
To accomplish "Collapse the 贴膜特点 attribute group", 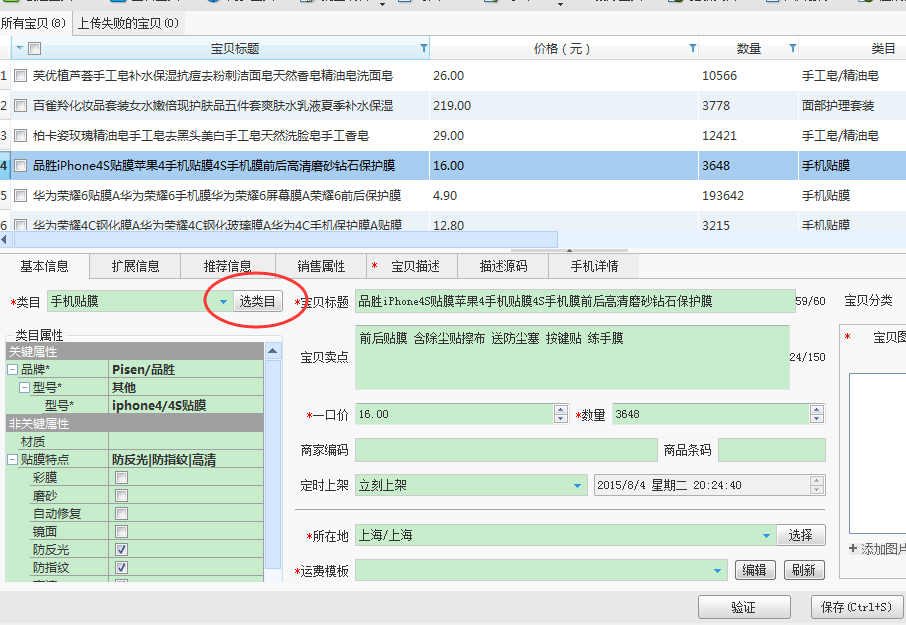I will pos(13,460).
